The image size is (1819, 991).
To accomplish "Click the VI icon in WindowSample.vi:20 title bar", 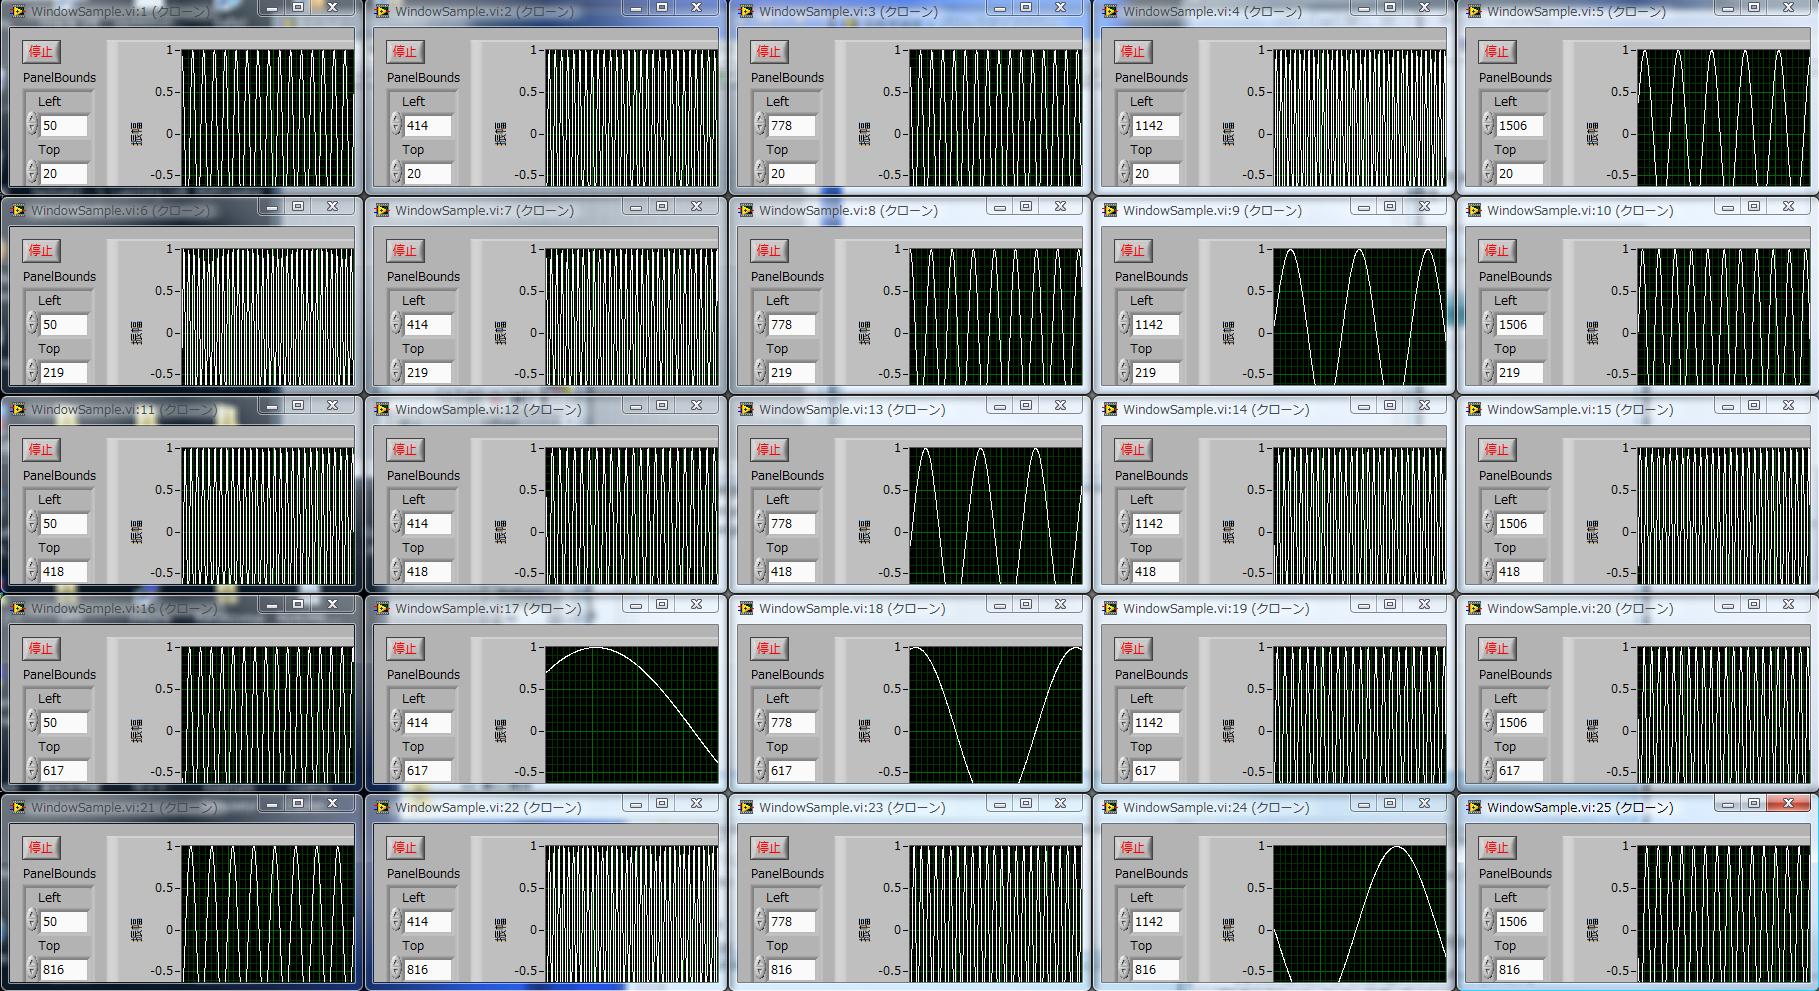I will tap(1474, 608).
